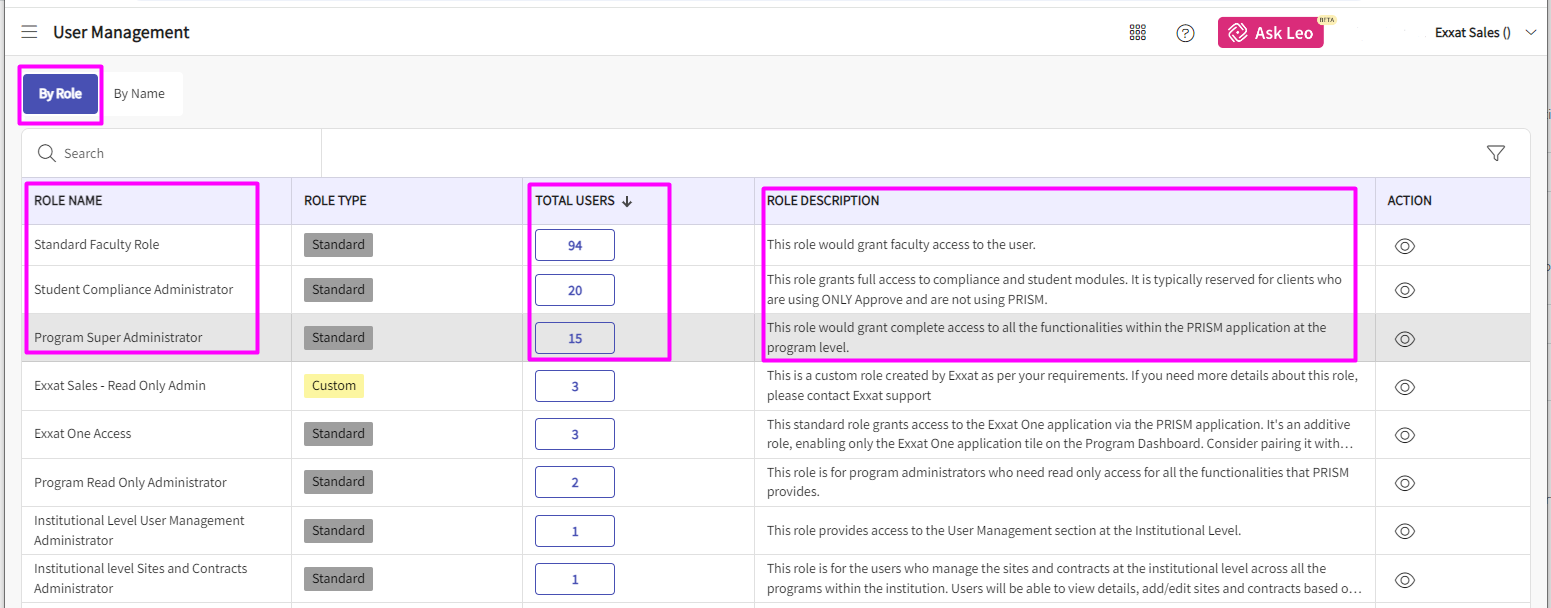The height and width of the screenshot is (608, 1551).
Task: Click eye icon for Exxat One Access
Action: click(x=1404, y=435)
